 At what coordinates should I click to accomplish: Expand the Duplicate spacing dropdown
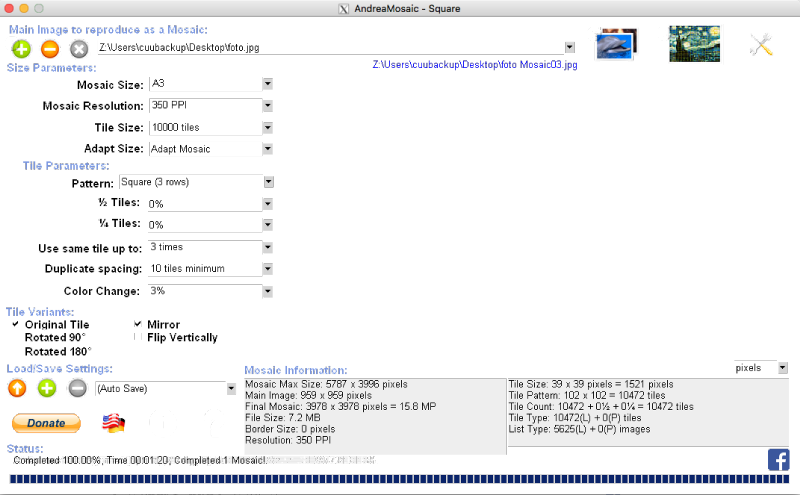[x=267, y=269]
